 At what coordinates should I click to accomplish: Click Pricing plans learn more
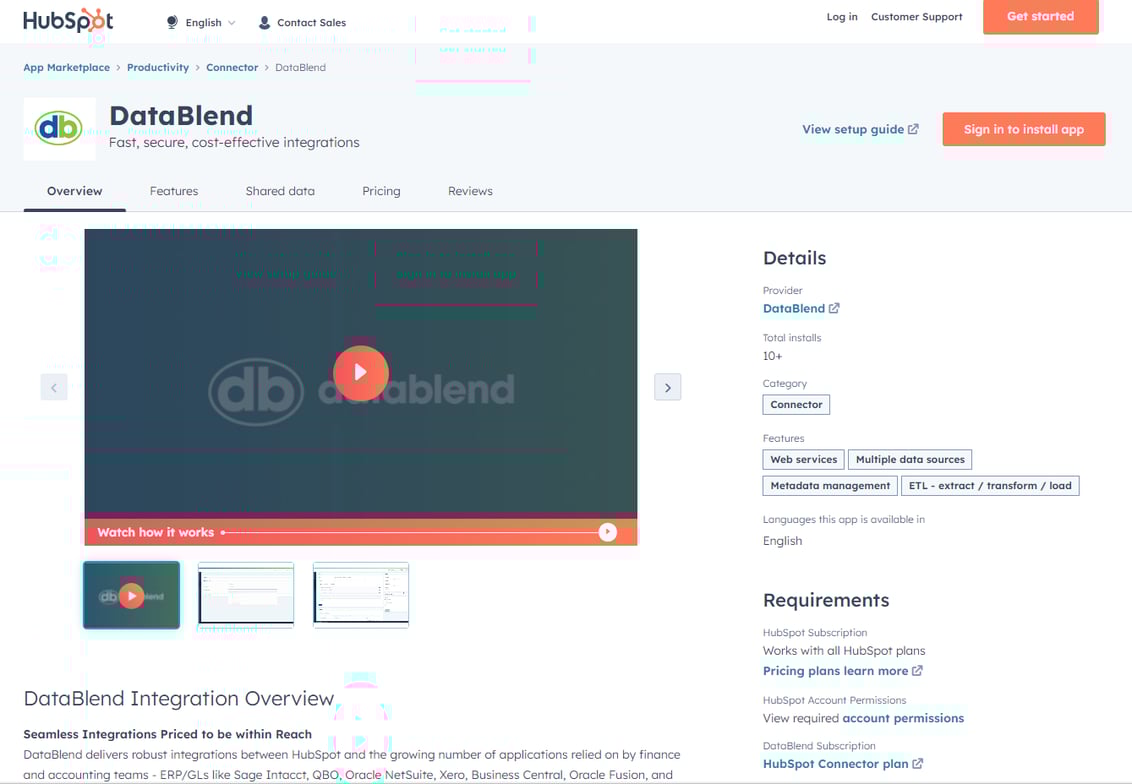(x=837, y=671)
